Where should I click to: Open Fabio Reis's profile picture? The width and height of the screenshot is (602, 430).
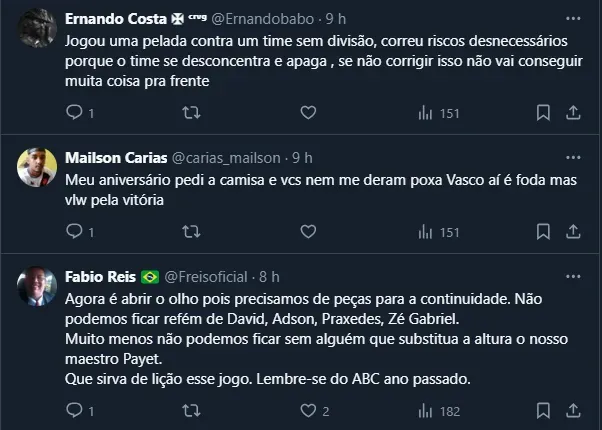click(36, 288)
